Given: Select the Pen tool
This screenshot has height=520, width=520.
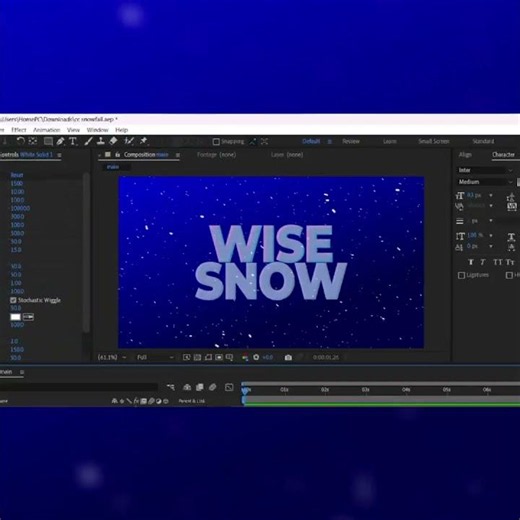Looking at the screenshot, I should [60, 141].
